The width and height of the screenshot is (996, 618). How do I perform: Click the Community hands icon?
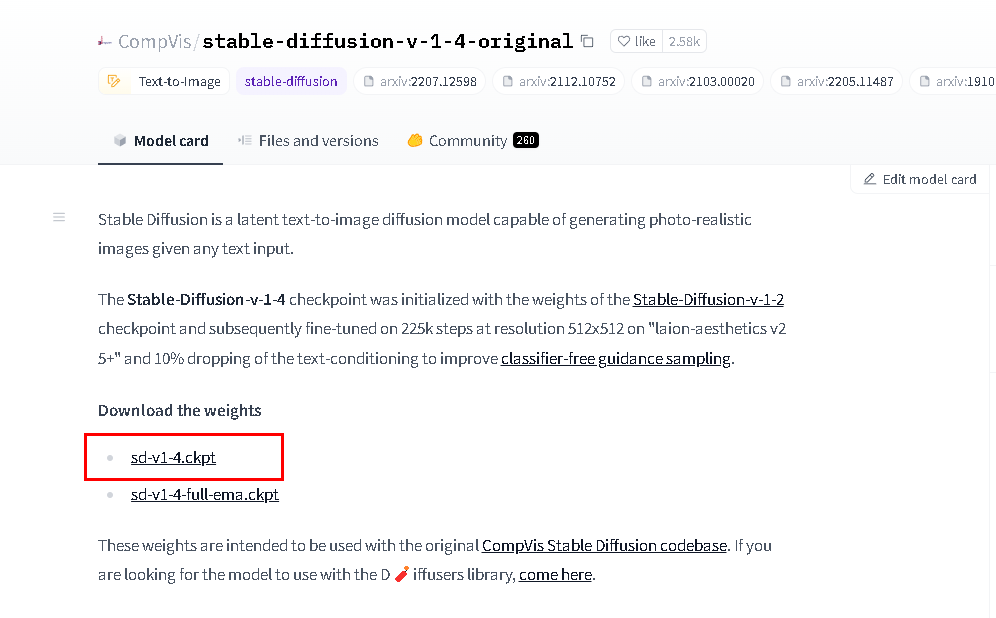point(415,140)
